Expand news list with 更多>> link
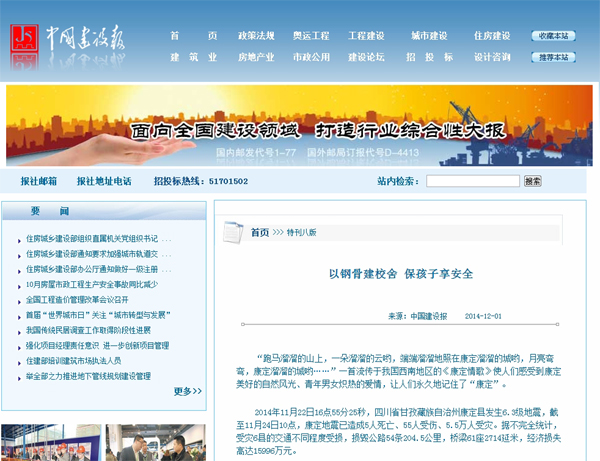The height and width of the screenshot is (461, 600). pos(188,391)
